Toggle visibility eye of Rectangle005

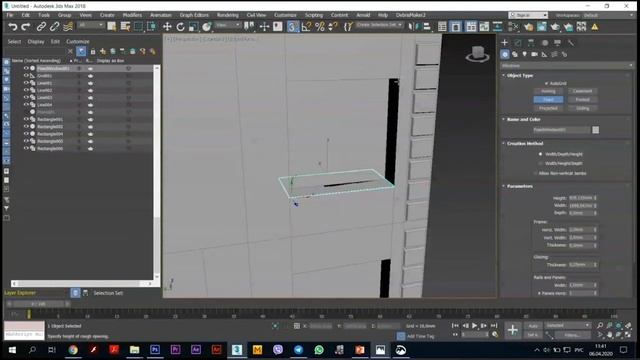coord(26,141)
